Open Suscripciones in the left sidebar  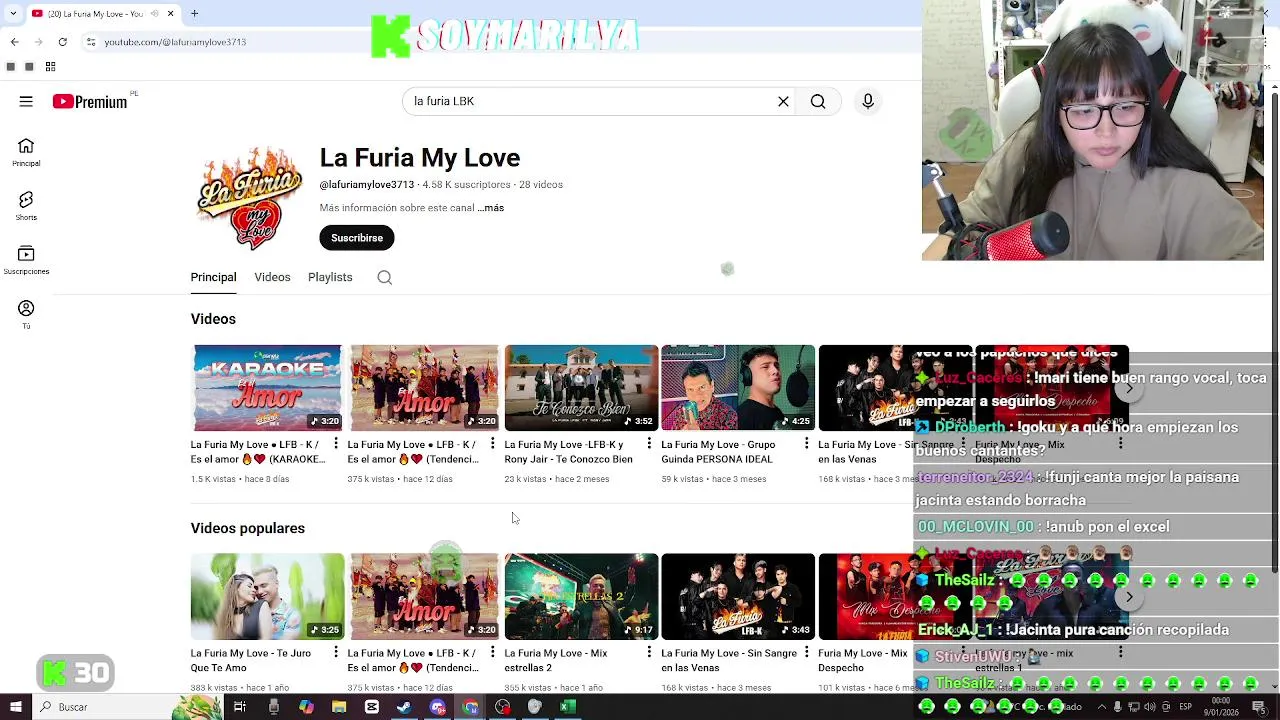[x=26, y=260]
